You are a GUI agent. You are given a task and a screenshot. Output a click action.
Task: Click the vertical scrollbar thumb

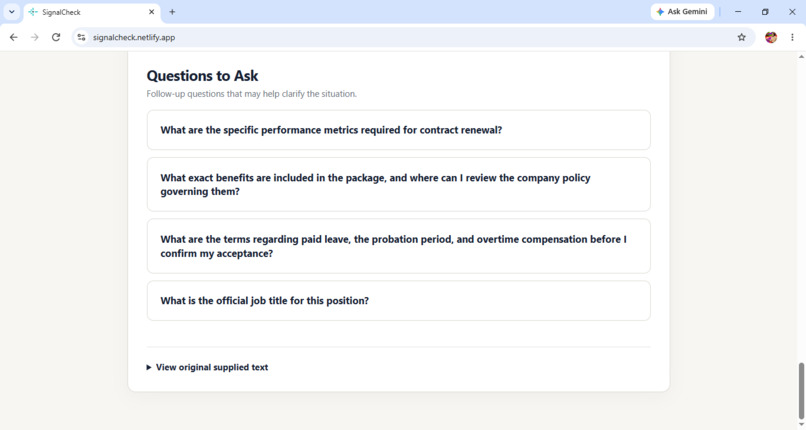tap(801, 391)
